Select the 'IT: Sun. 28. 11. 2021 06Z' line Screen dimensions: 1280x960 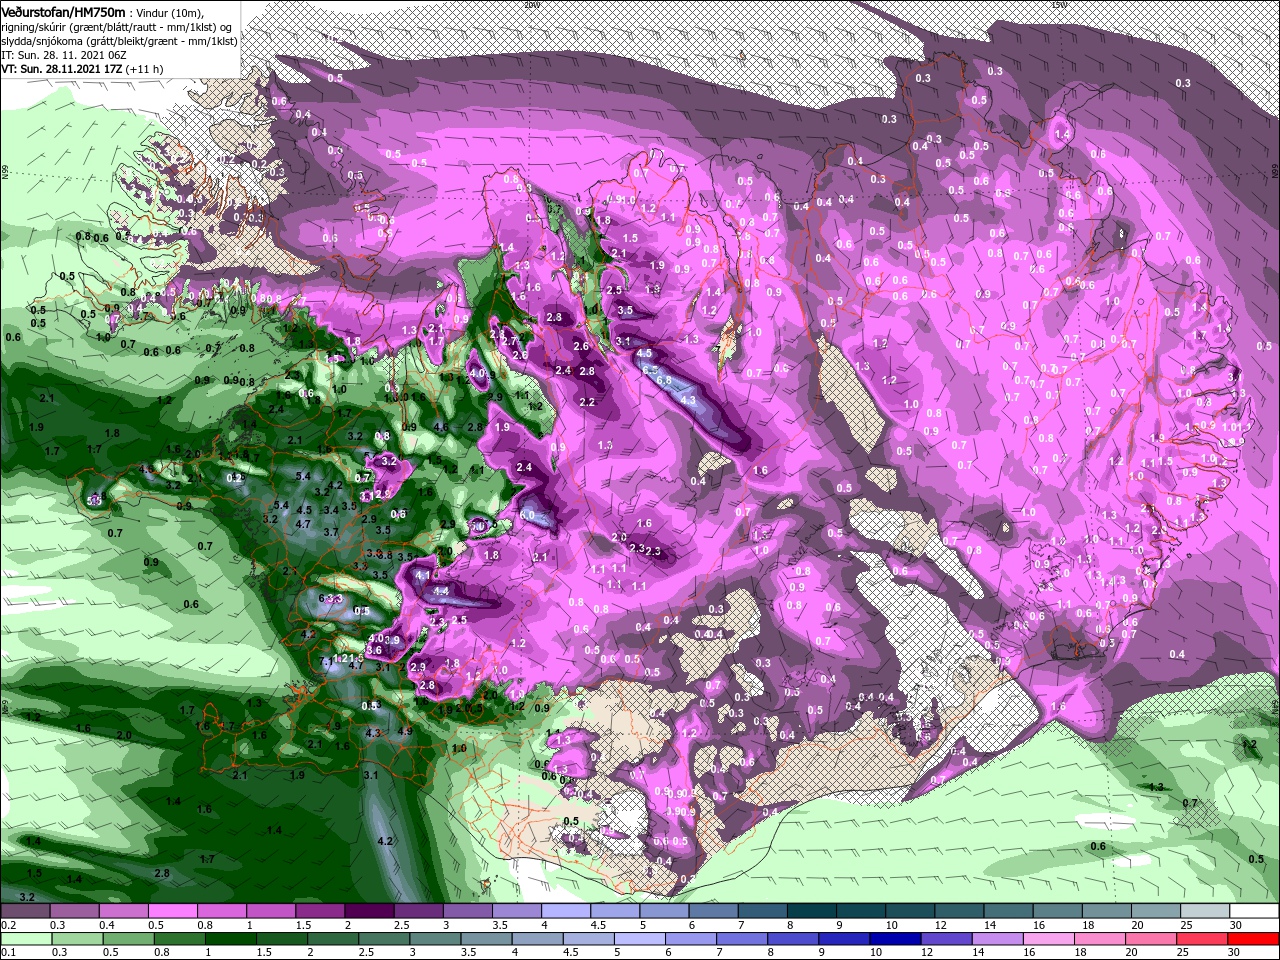point(65,55)
